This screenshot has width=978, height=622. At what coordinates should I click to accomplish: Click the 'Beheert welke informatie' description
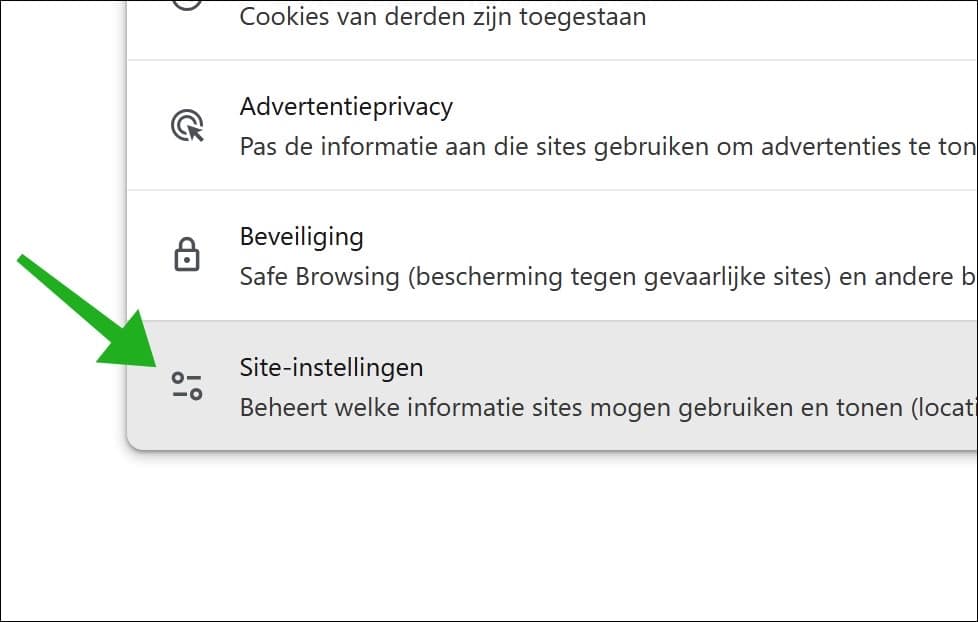click(x=608, y=408)
